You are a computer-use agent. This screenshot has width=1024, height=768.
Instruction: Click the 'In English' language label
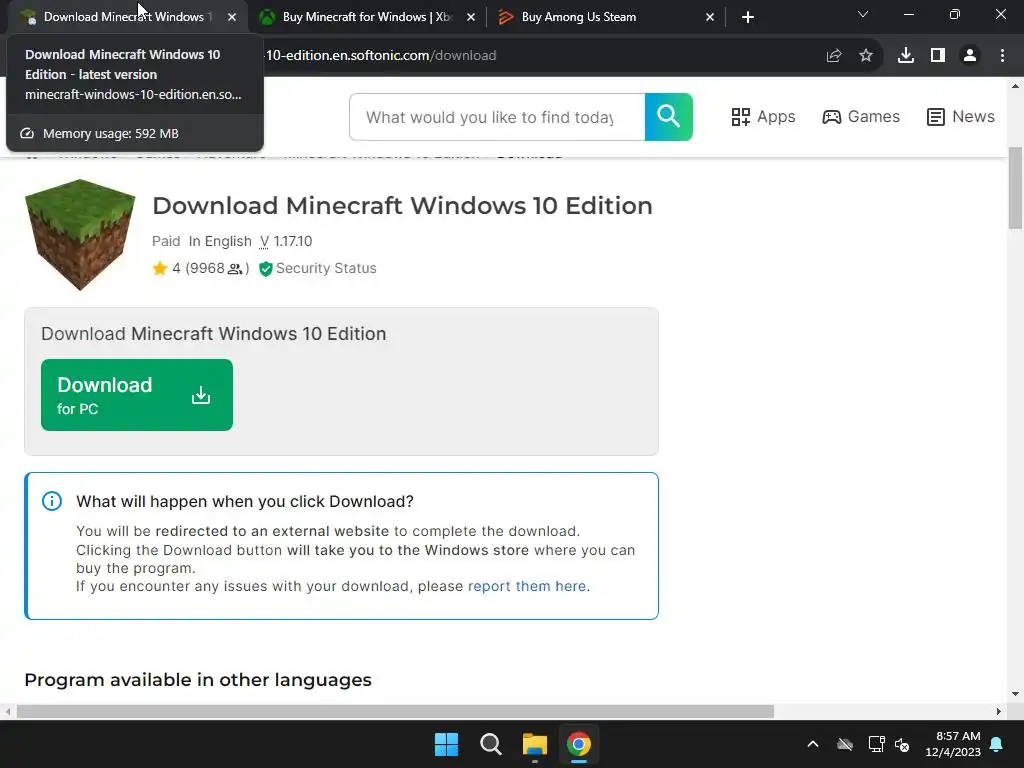[x=220, y=241]
